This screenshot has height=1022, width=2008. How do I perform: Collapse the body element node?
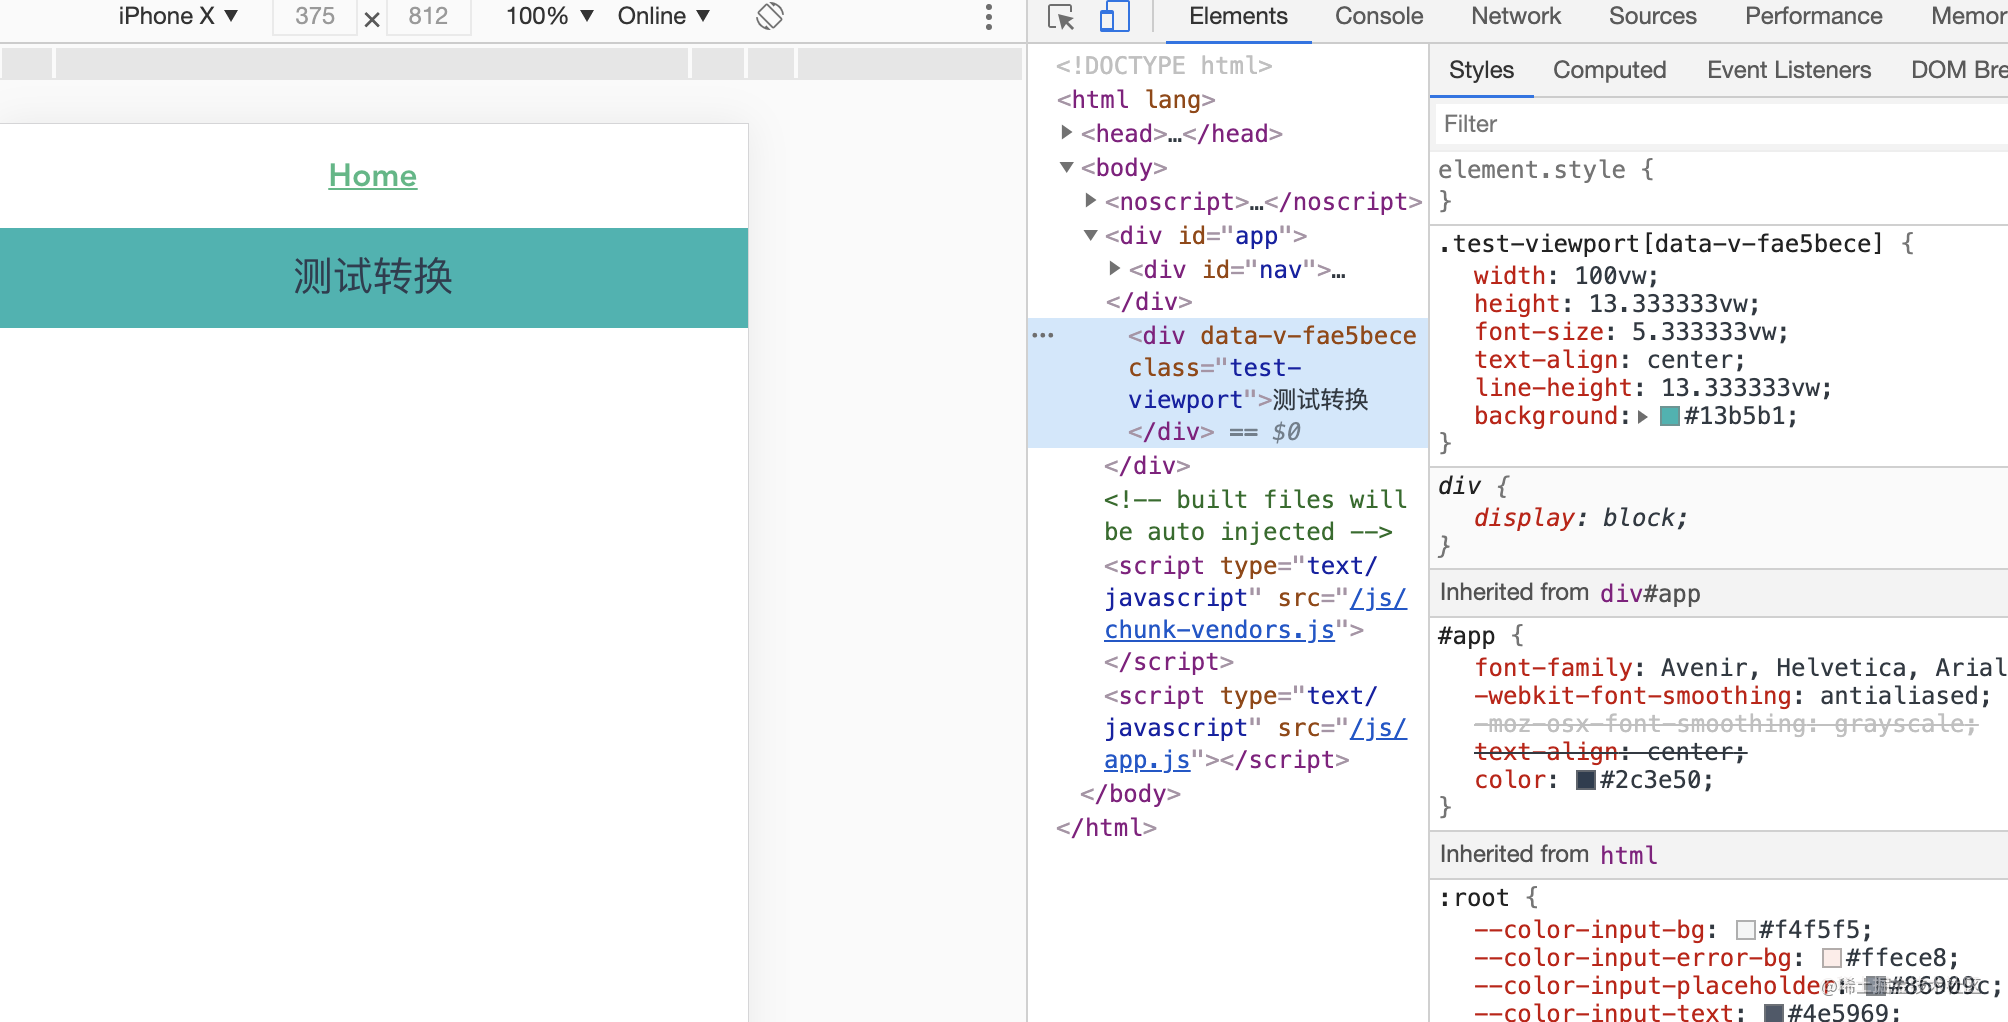[1067, 167]
